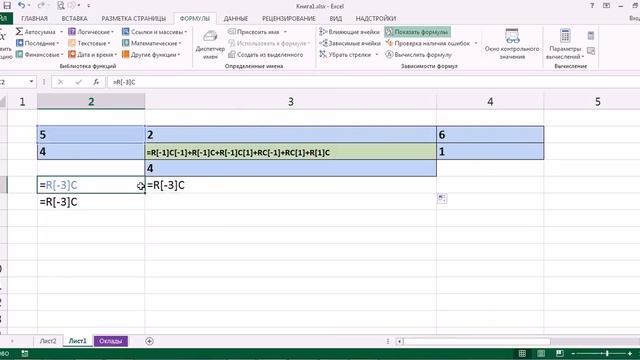Open the ВСТАВКА ribbon tab
Viewport: 640px width, 360px height.
point(74,18)
